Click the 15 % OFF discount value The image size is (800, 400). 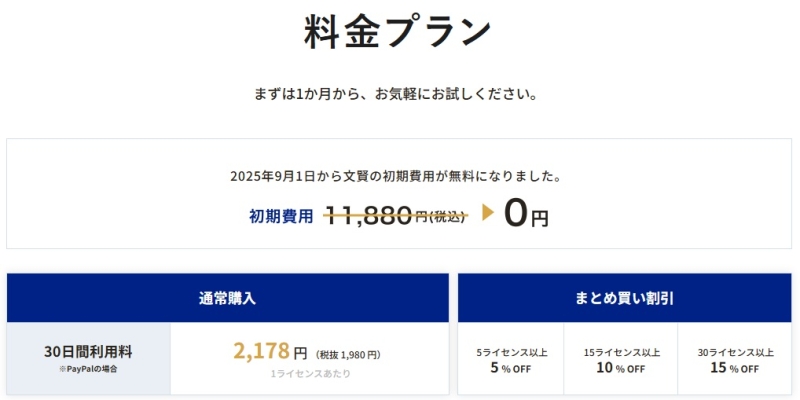[x=737, y=368]
